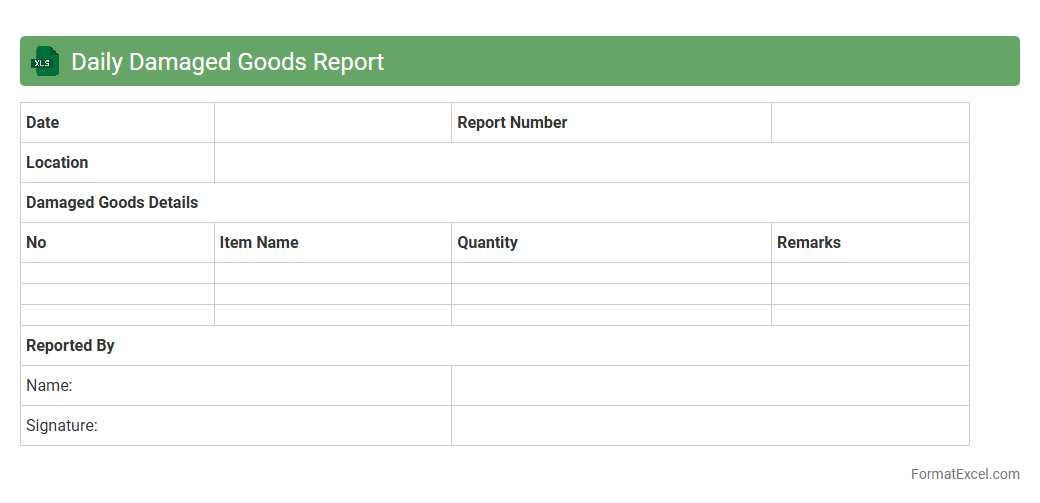The width and height of the screenshot is (1040, 503).
Task: Select the Report Number label cell
Action: (610, 122)
